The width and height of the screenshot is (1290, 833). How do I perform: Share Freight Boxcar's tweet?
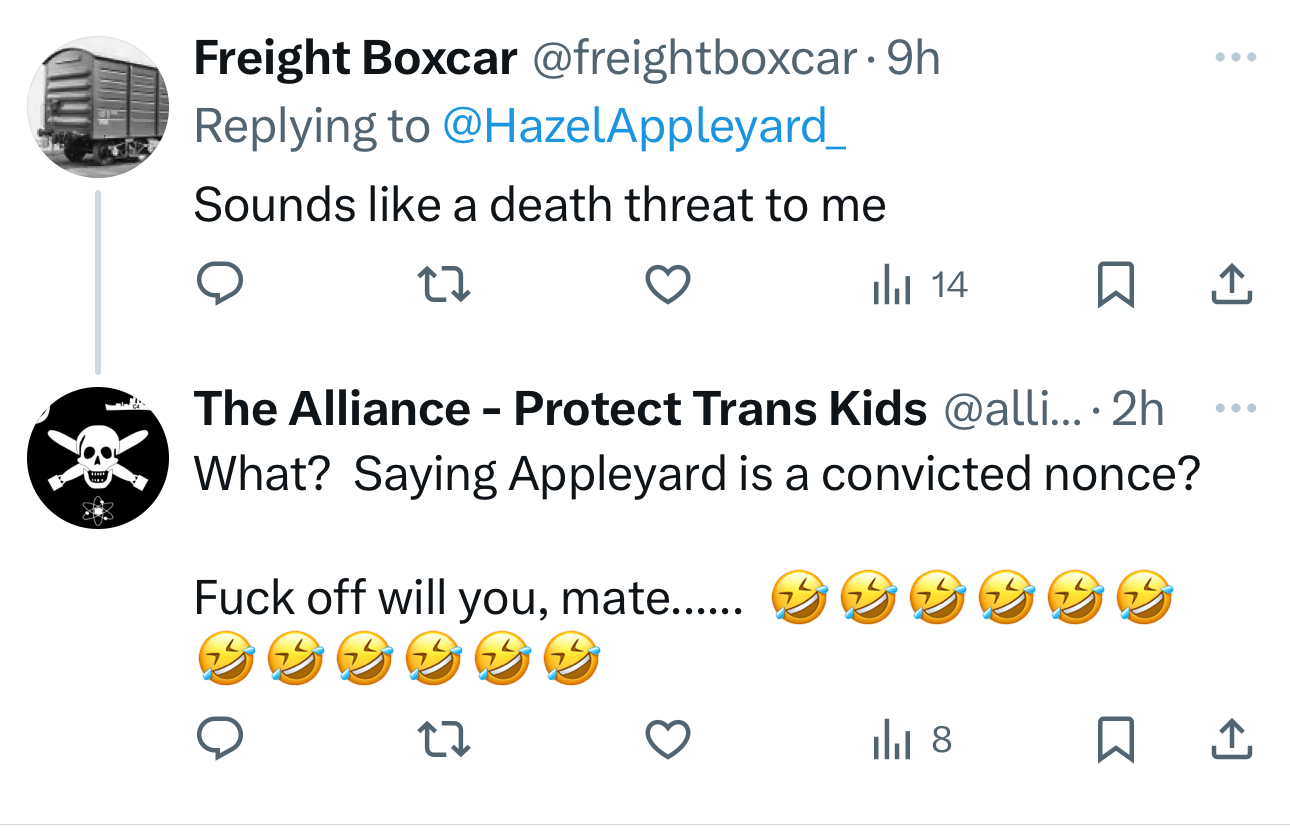coord(1232,286)
